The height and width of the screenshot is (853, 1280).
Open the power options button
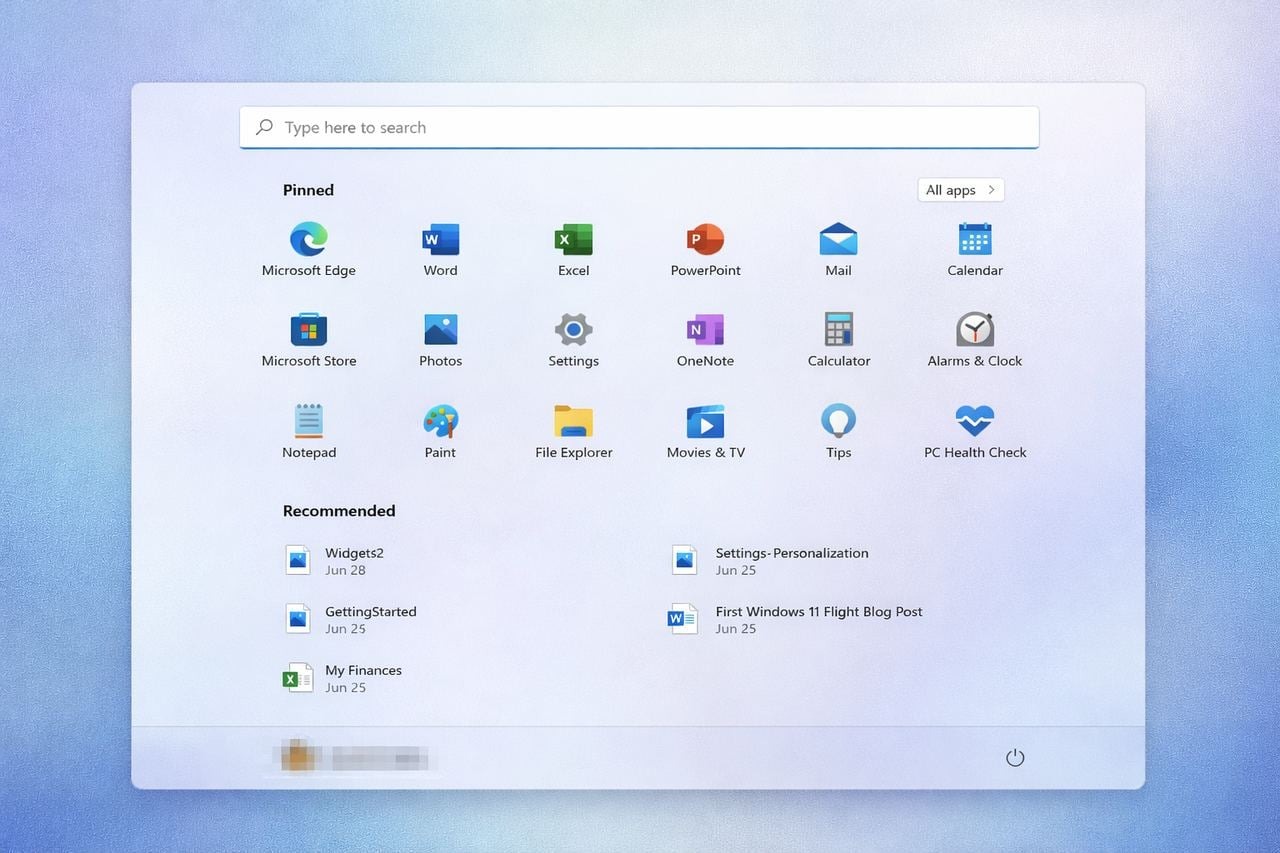click(1015, 758)
